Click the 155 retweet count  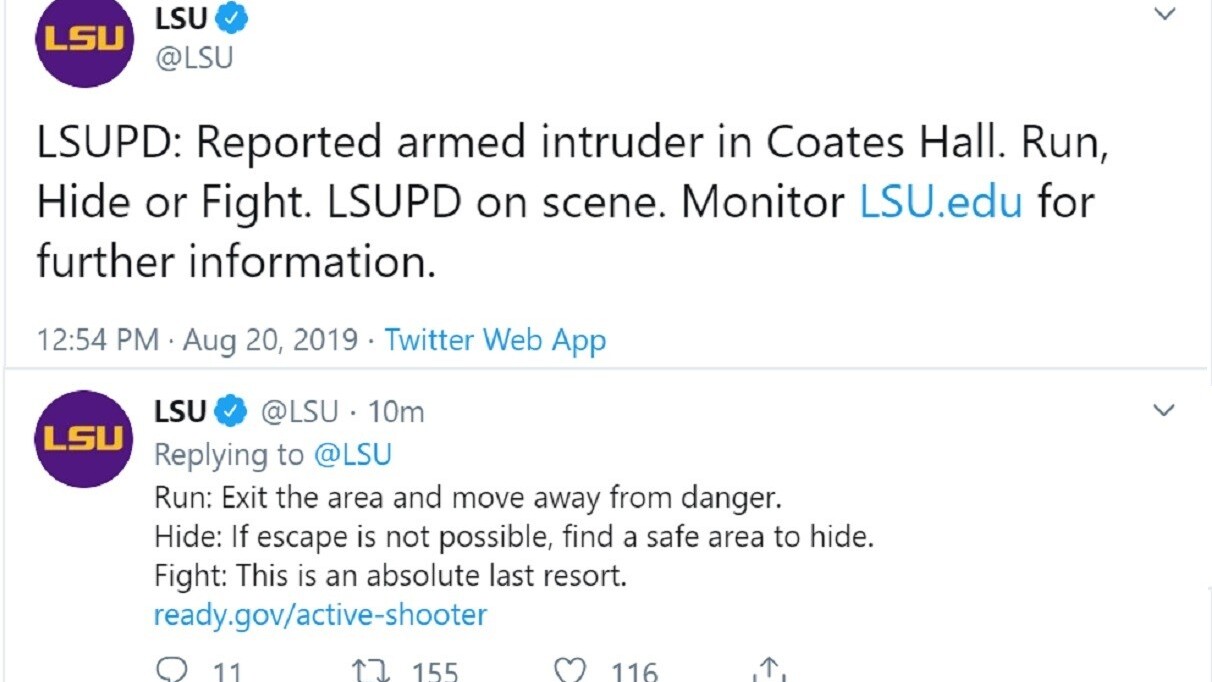click(x=435, y=671)
